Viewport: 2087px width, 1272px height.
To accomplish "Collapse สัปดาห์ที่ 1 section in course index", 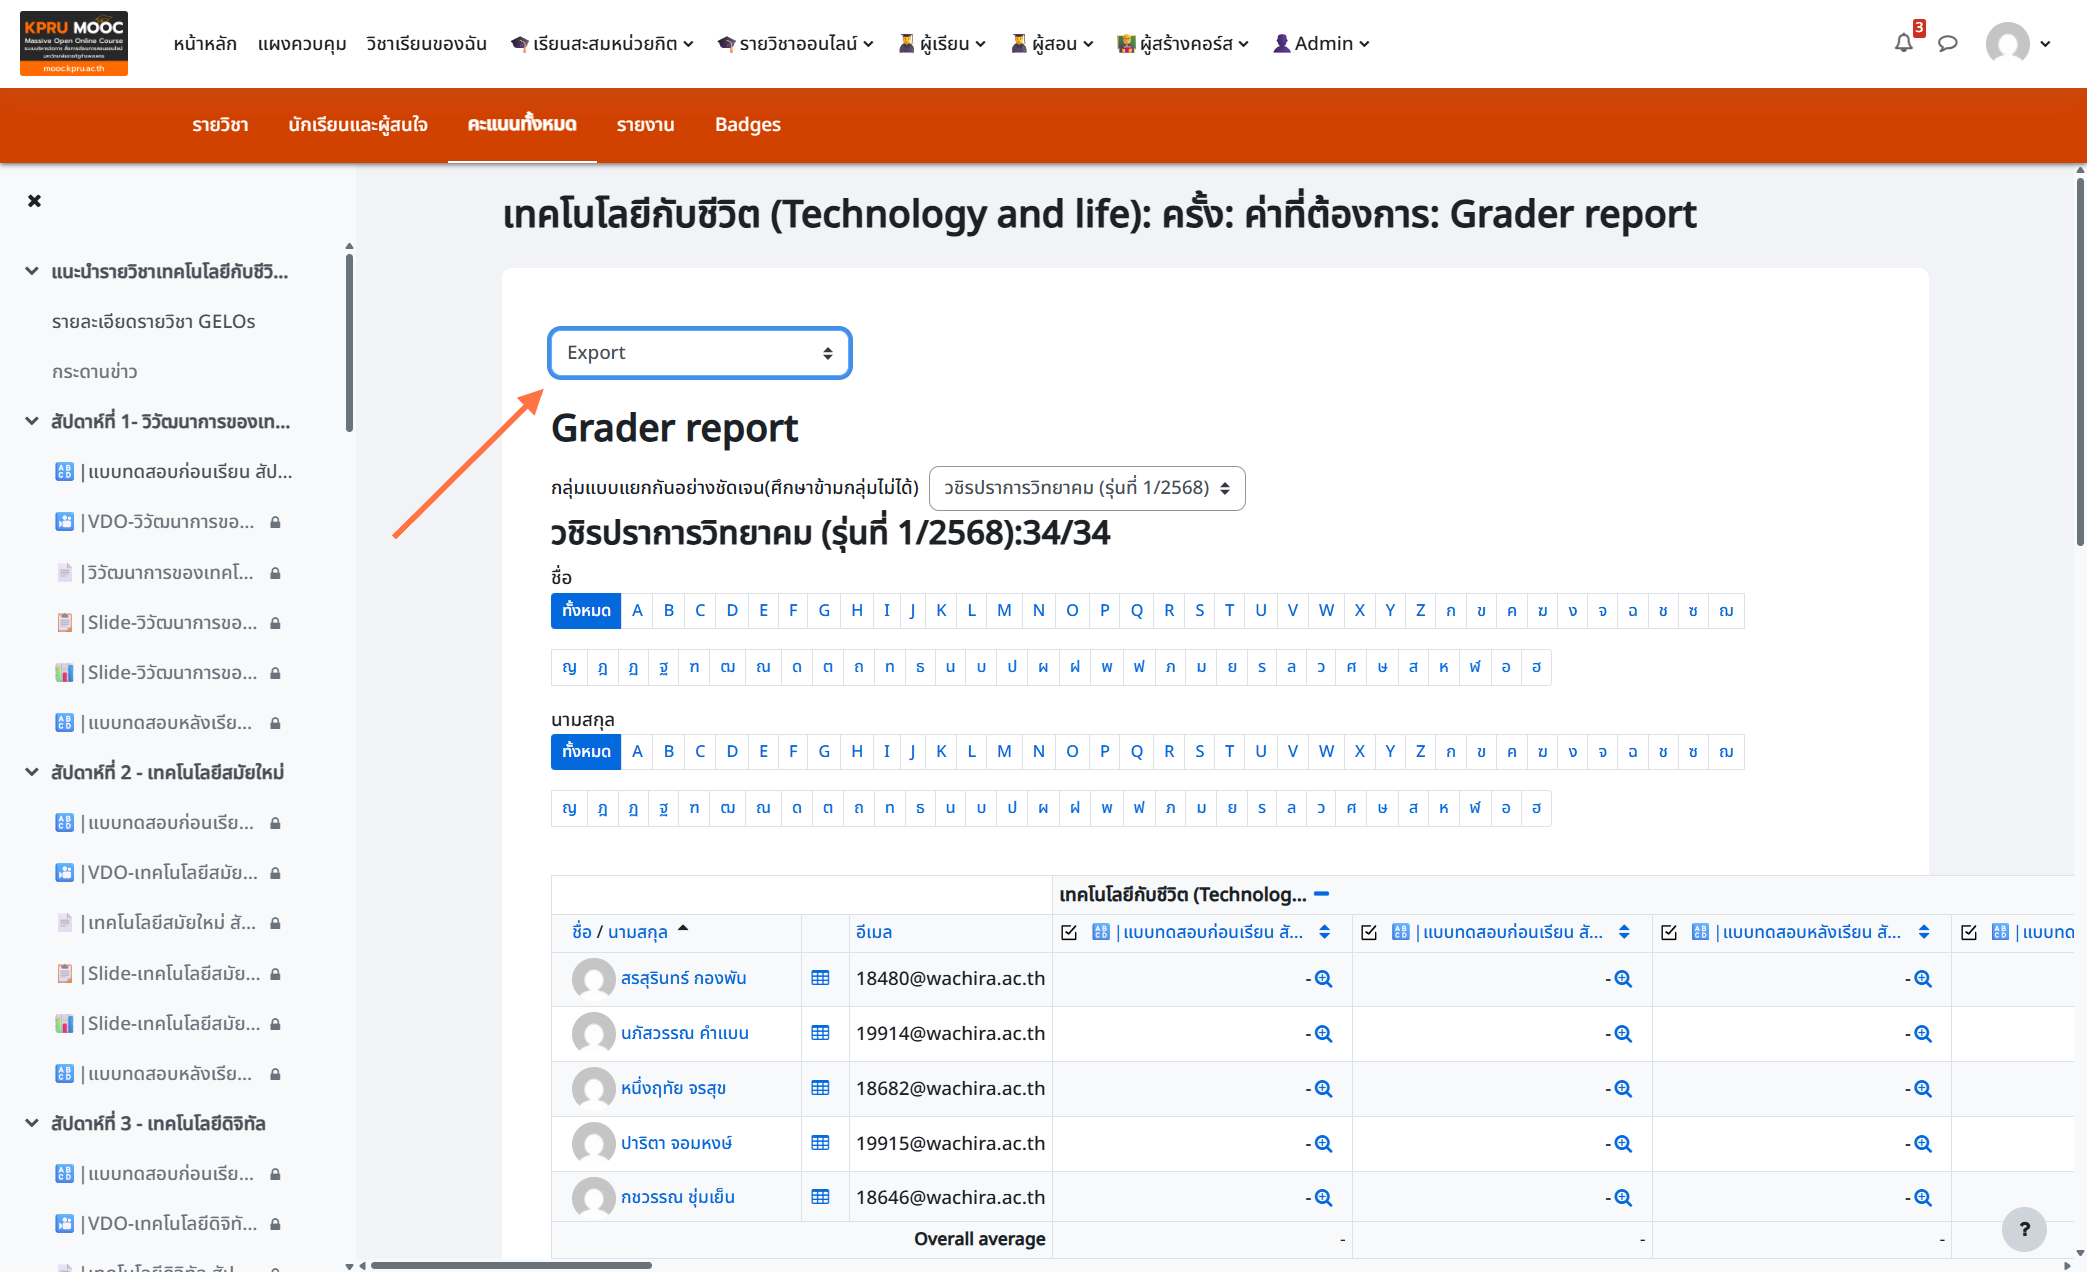I will (32, 421).
